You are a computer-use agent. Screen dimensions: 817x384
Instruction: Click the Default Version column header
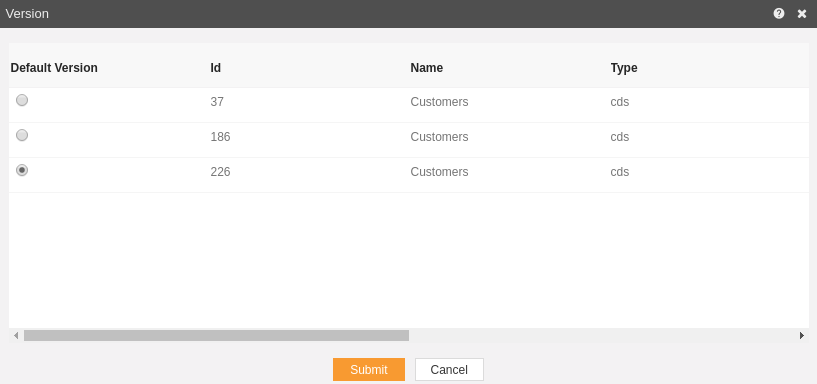[54, 68]
